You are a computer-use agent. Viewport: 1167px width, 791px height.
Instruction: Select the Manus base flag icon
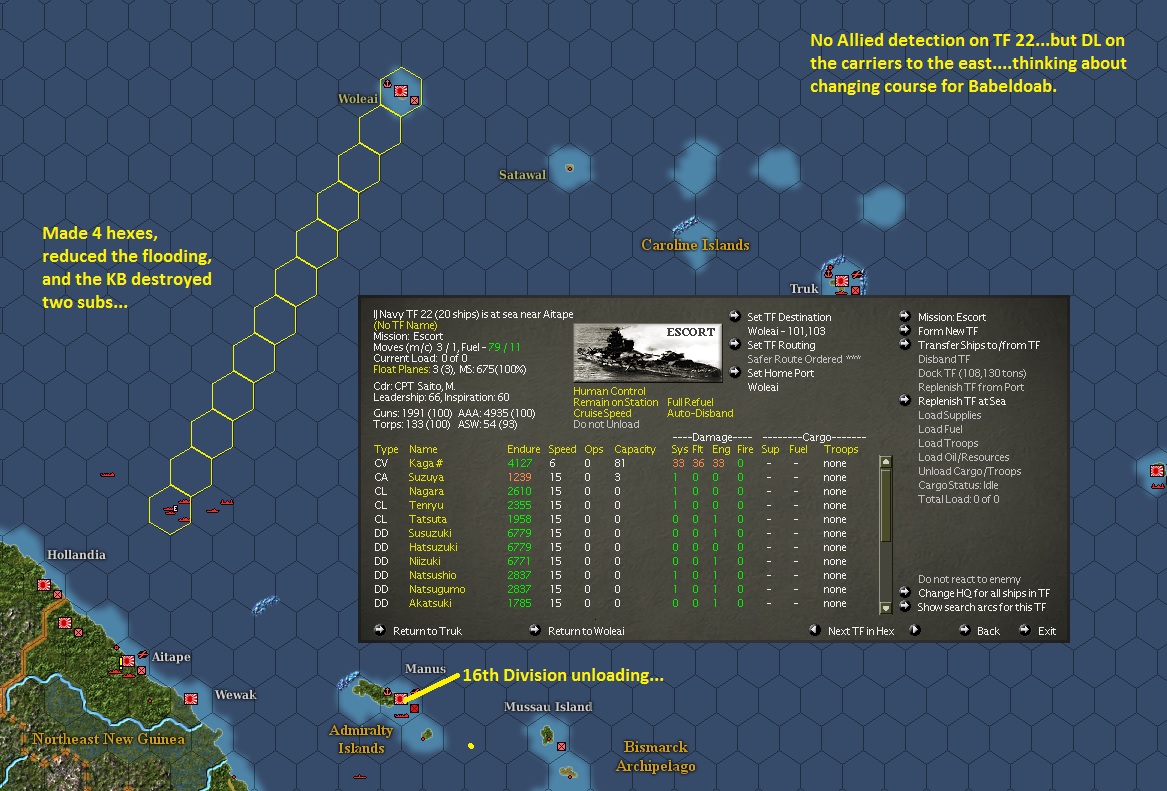[400, 699]
